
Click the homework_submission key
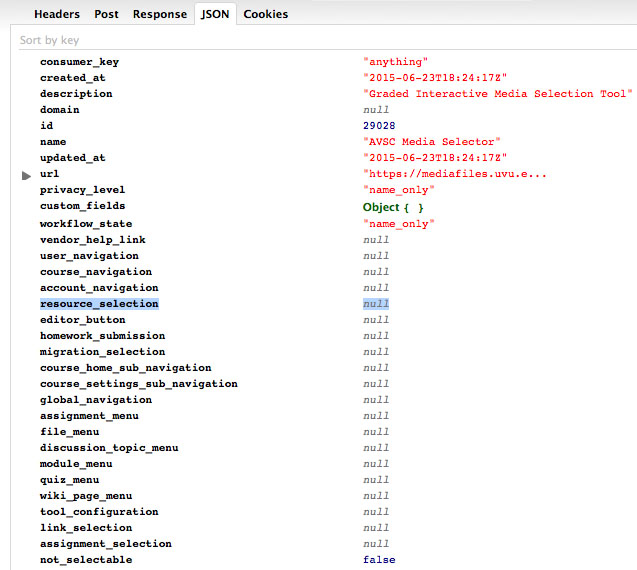pos(102,336)
